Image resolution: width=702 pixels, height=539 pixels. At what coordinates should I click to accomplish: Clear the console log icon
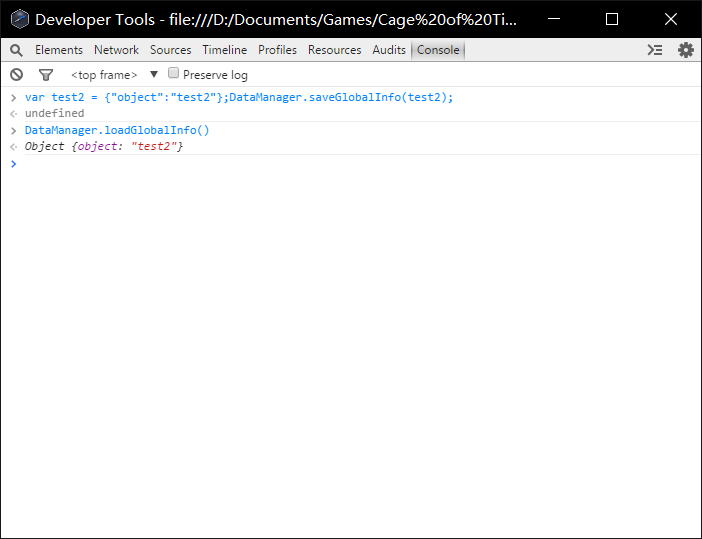[x=17, y=75]
